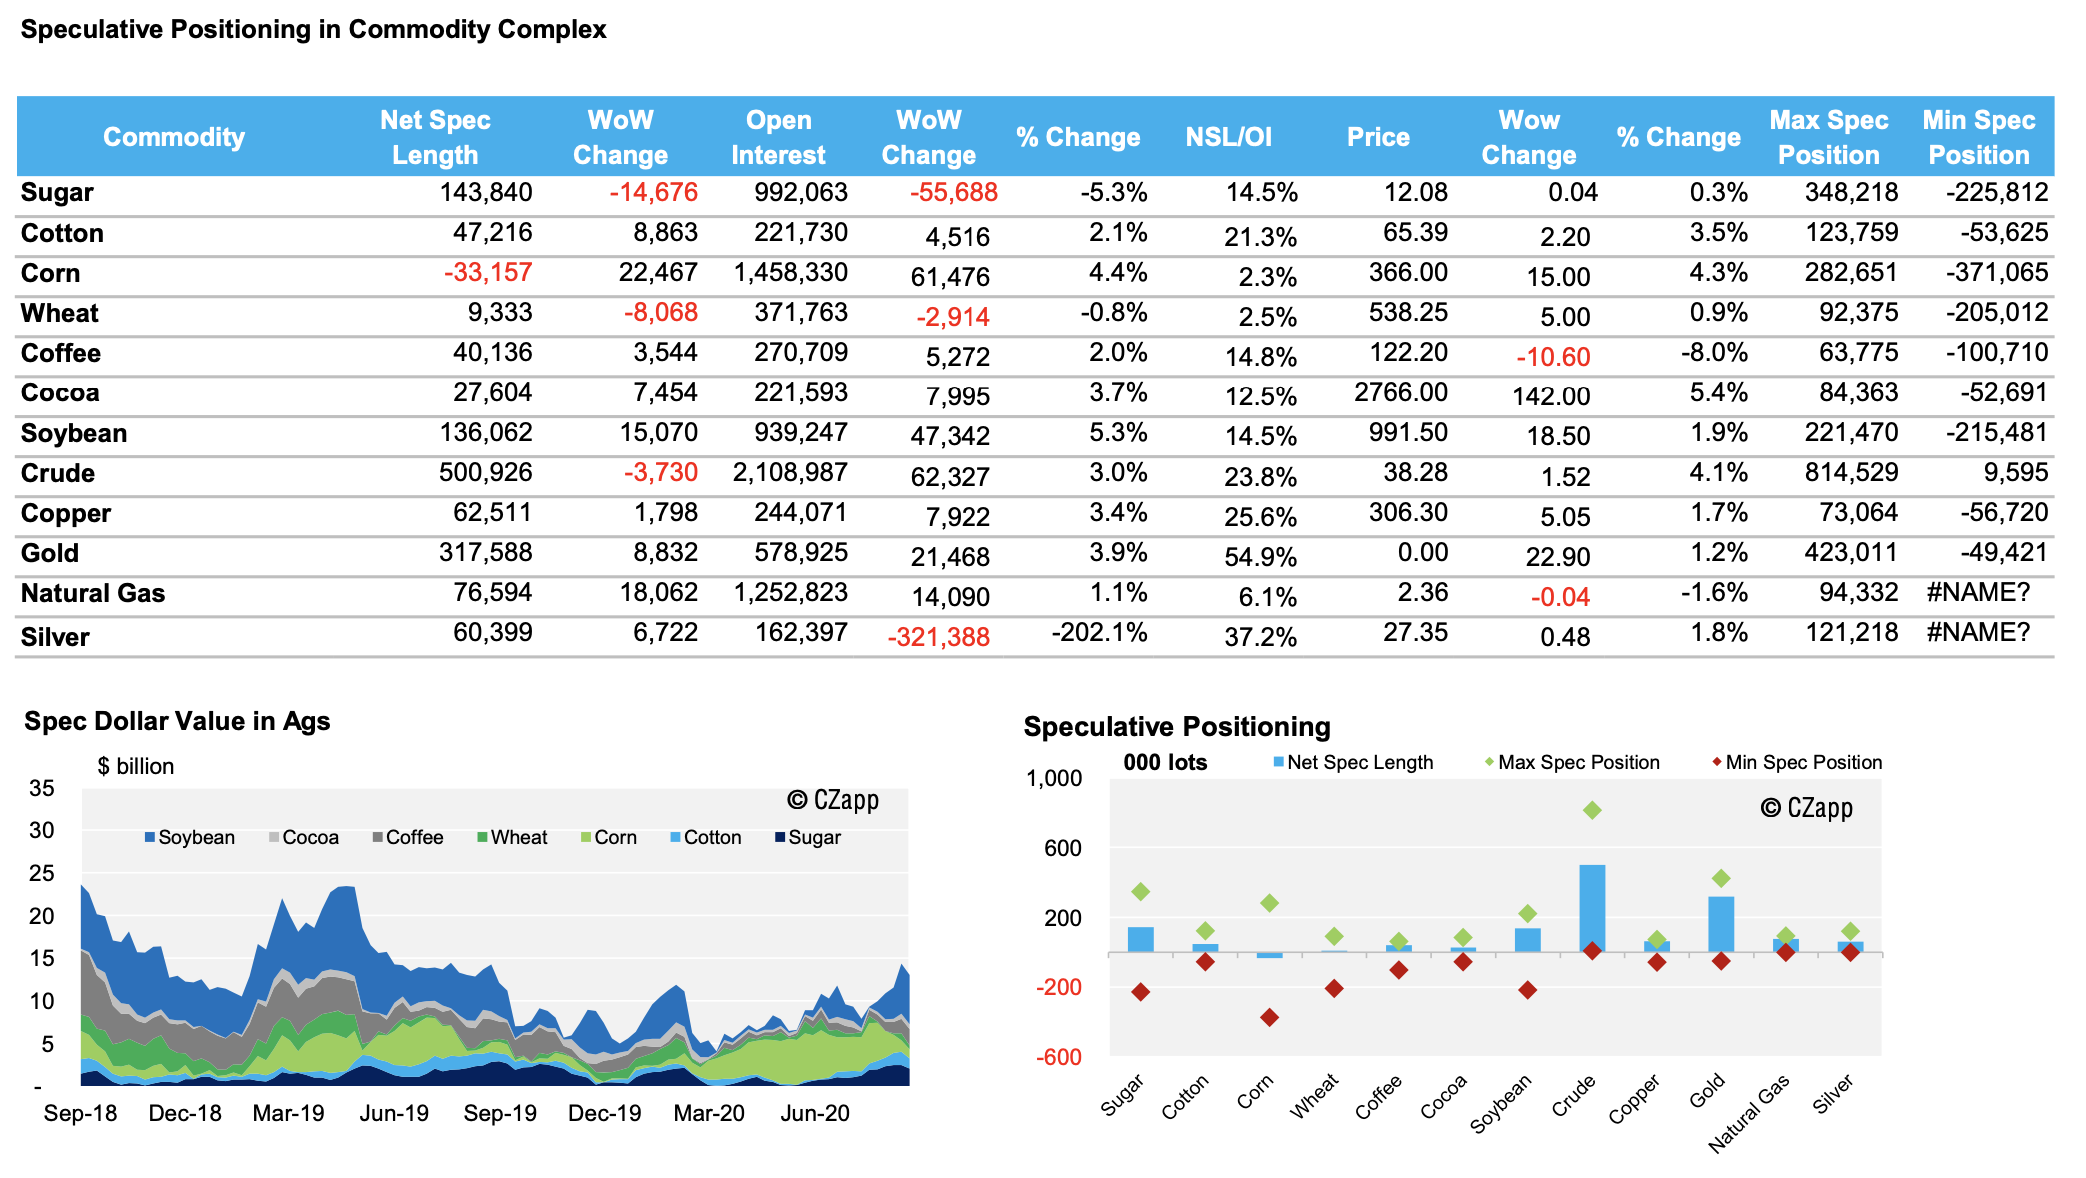Image resolution: width=2086 pixels, height=1178 pixels.
Task: Click Natural Gas axis label on bar chart
Action: pos(1749,1114)
